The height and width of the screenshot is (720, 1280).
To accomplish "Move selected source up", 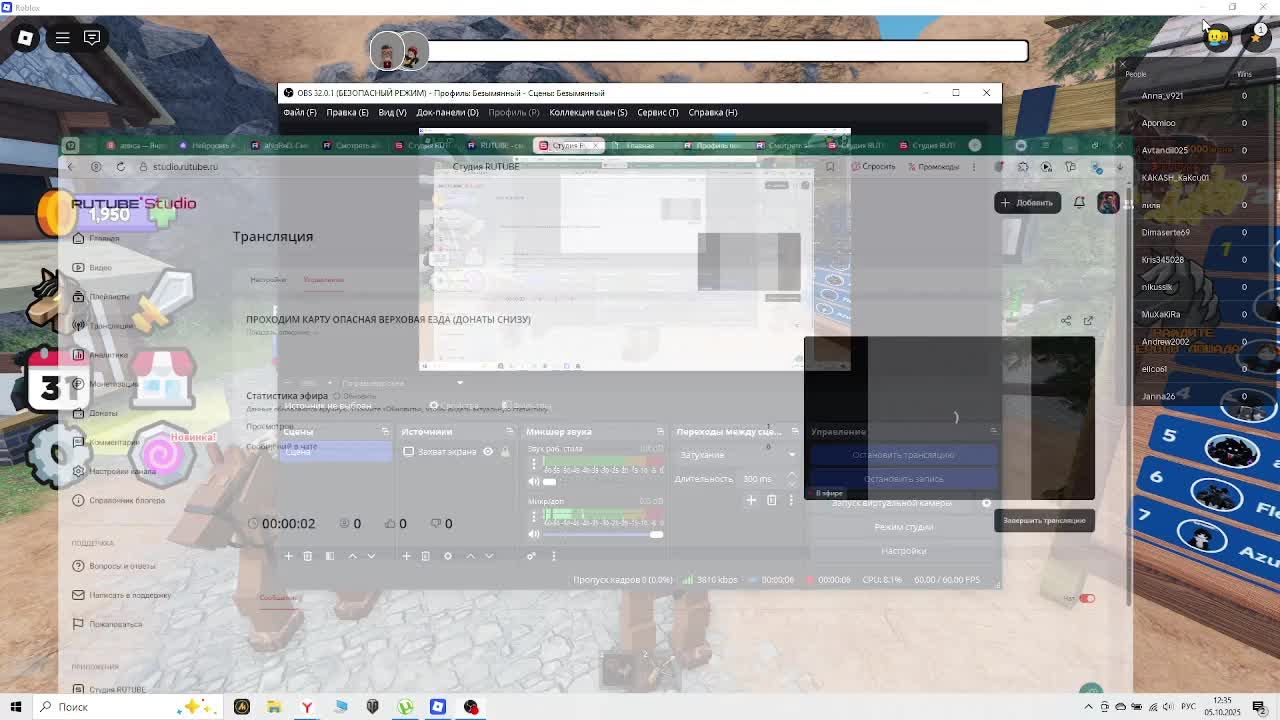I will click(470, 556).
